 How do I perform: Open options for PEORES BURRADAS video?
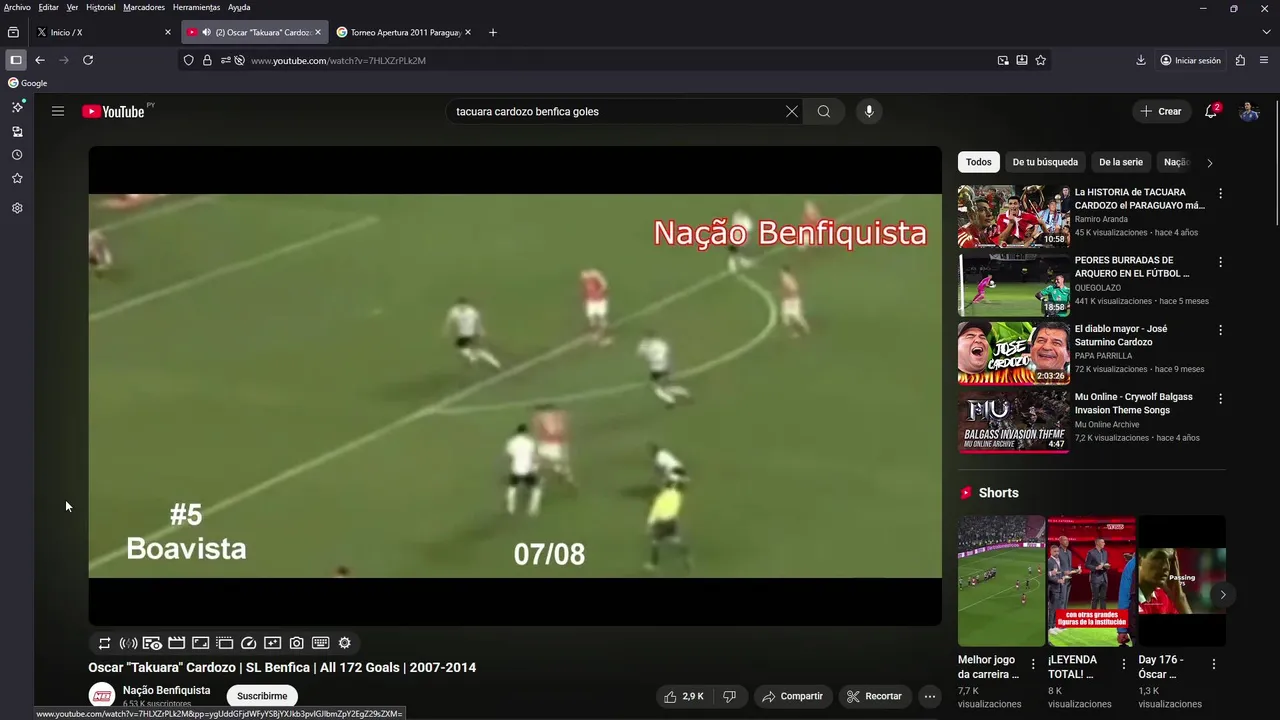(1220, 262)
